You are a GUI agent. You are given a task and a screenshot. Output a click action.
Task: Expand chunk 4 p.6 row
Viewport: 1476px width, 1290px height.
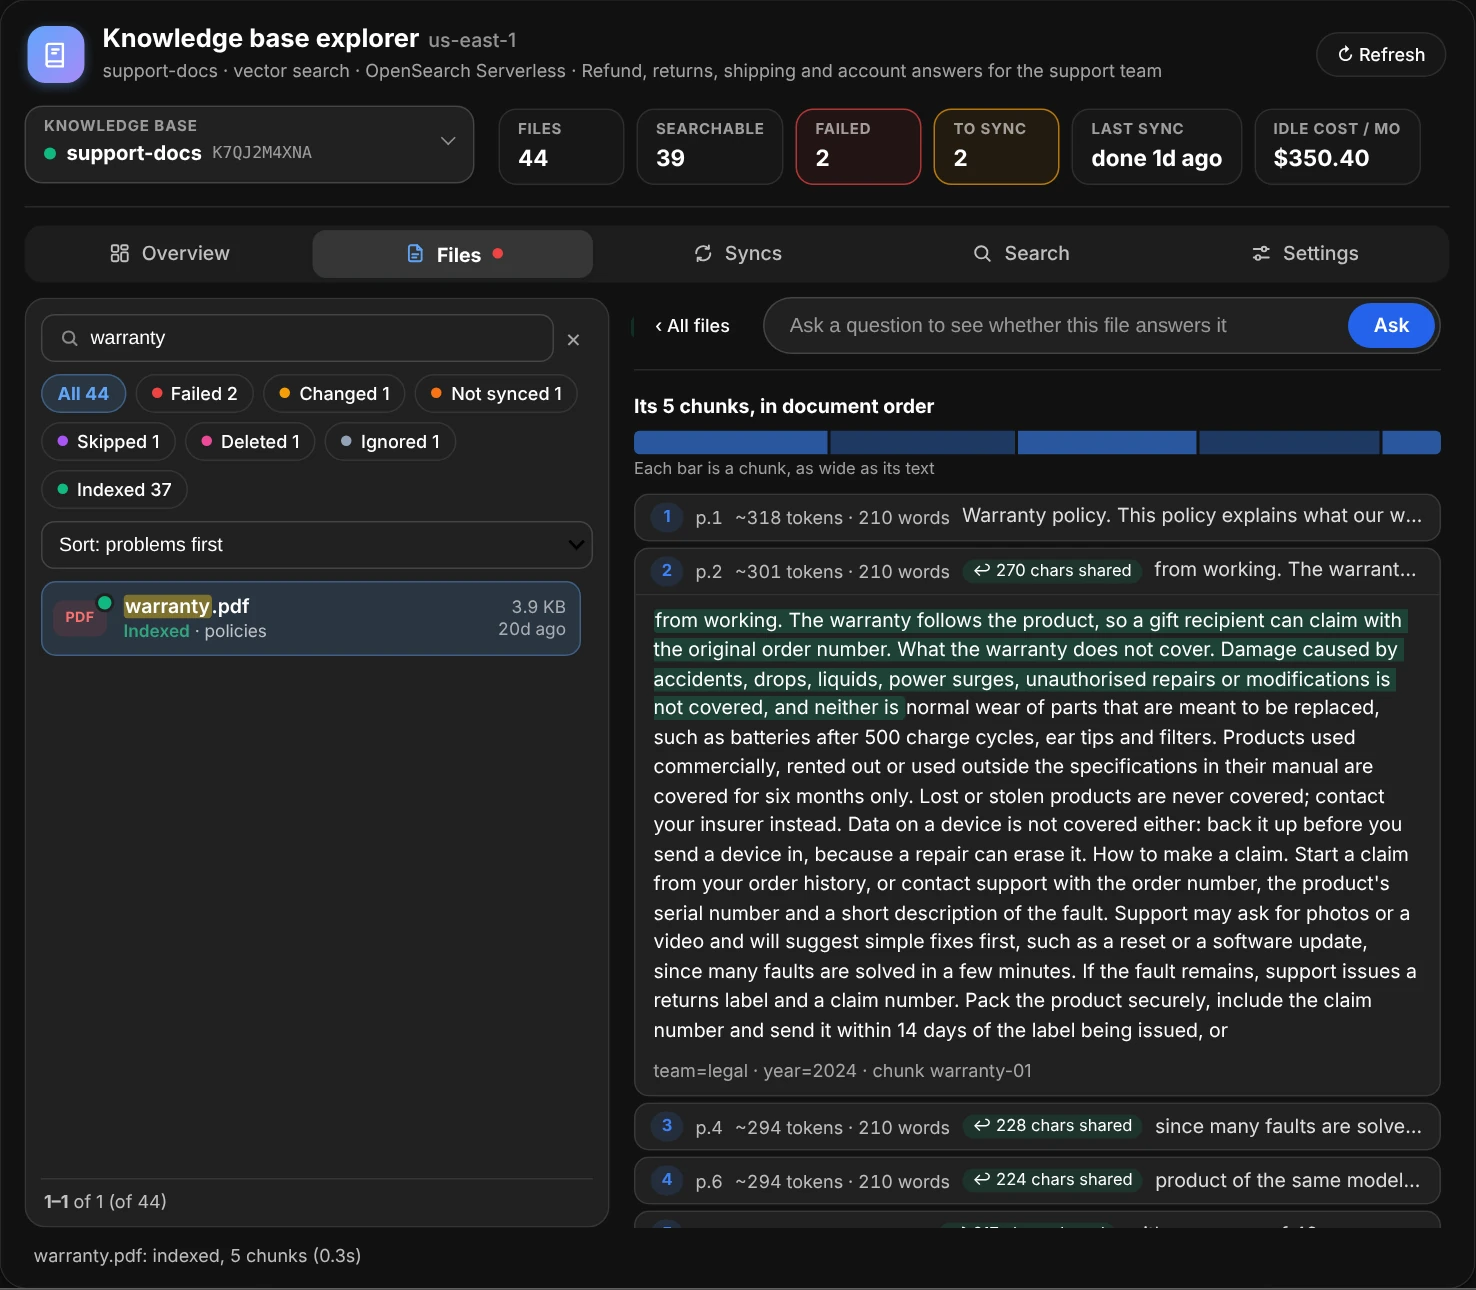tap(1037, 1181)
